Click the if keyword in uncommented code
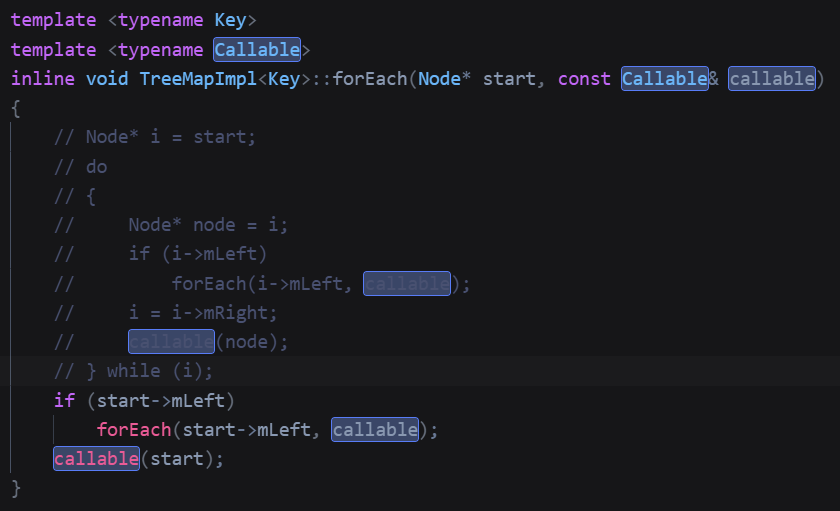This screenshot has height=511, width=840. (x=64, y=401)
